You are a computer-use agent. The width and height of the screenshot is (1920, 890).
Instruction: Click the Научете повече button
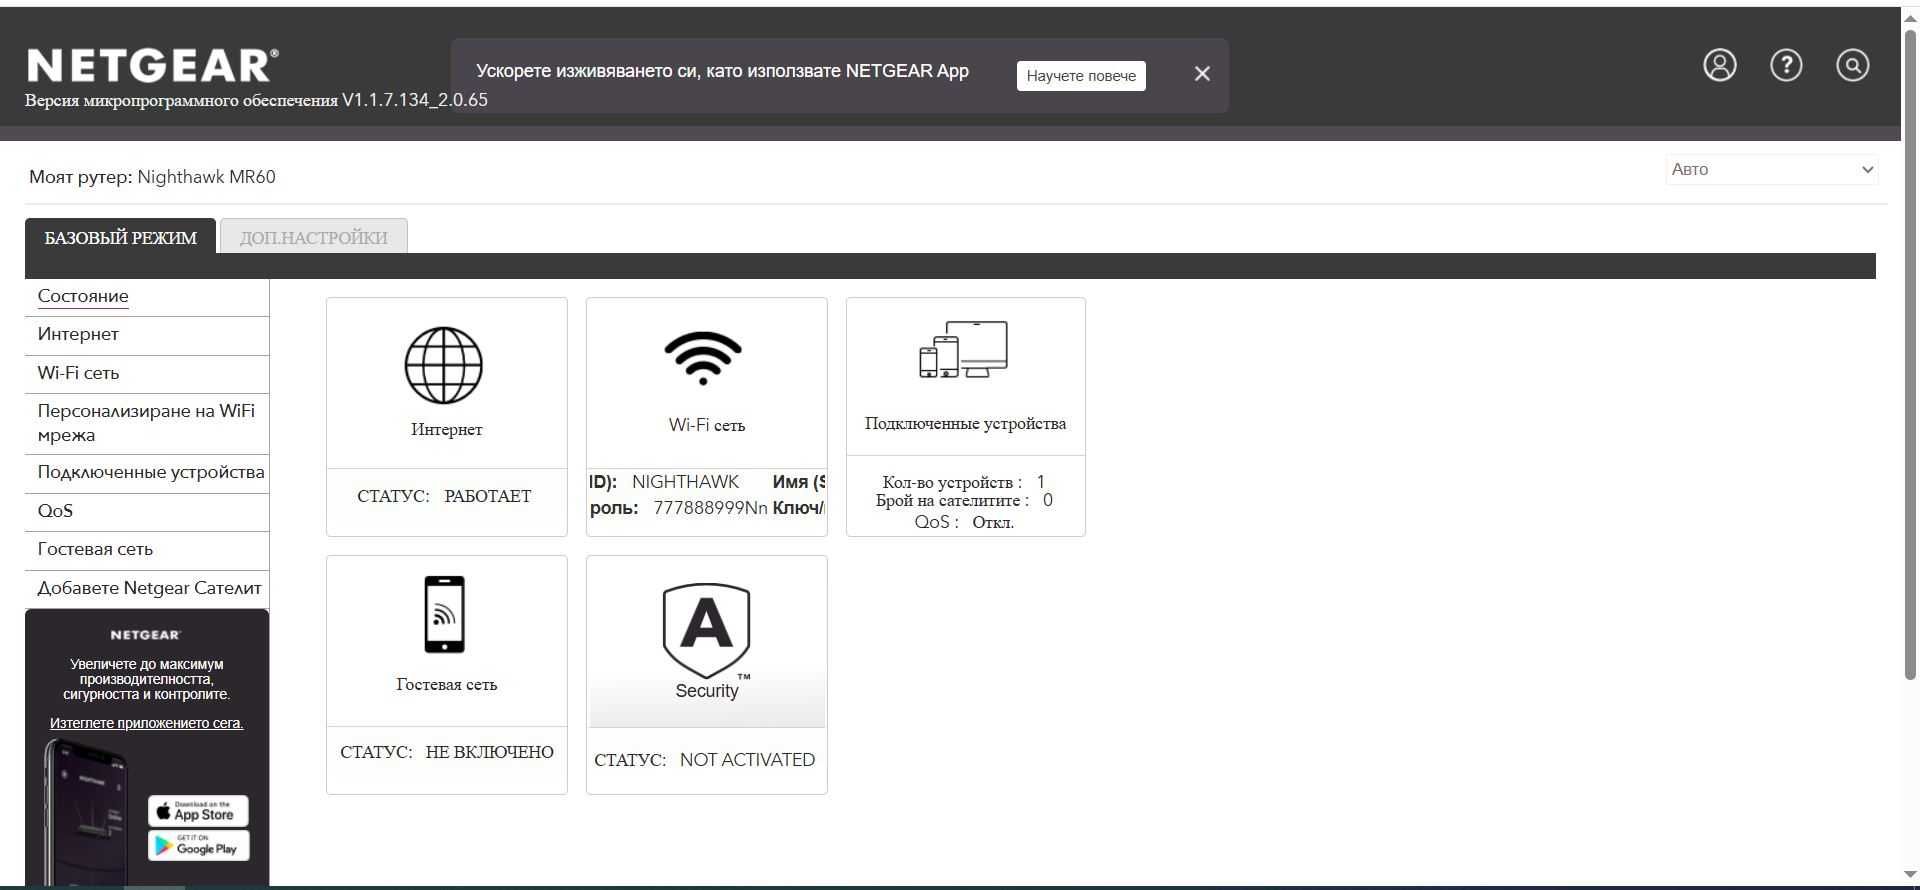tap(1081, 76)
